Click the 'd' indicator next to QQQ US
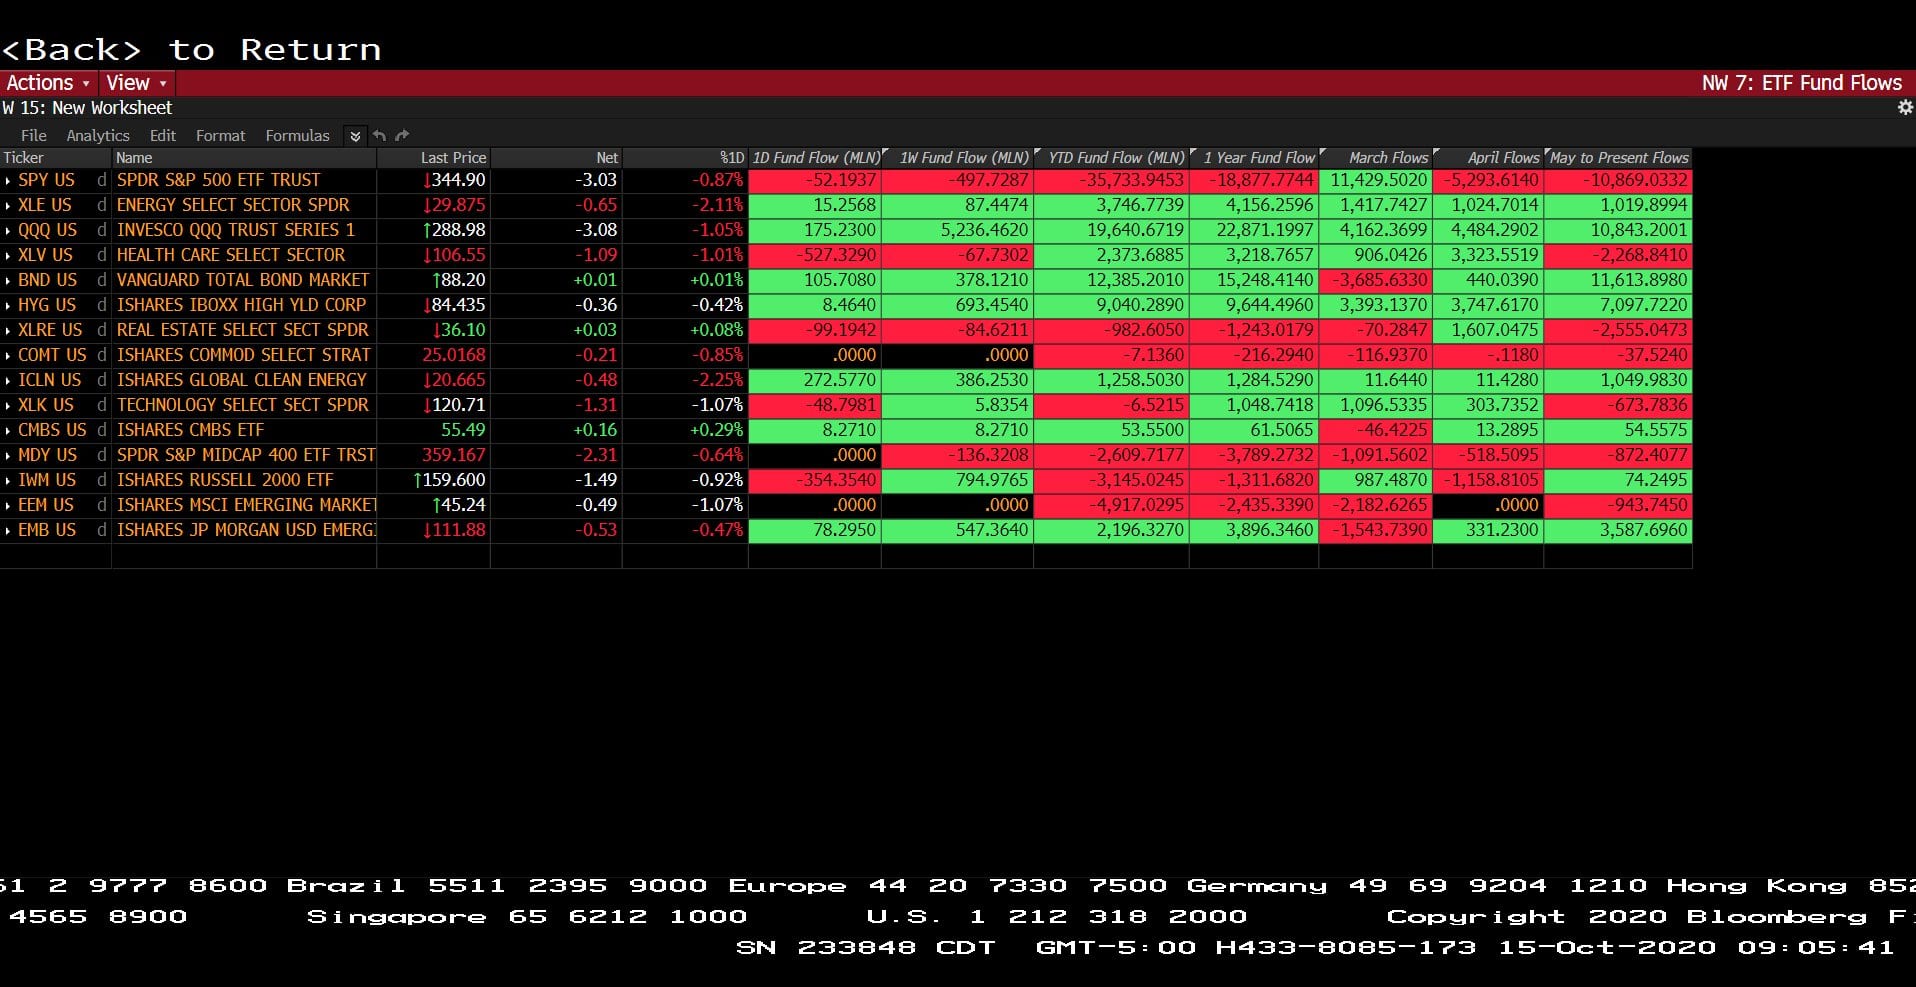Viewport: 1916px width, 987px height. click(x=101, y=230)
